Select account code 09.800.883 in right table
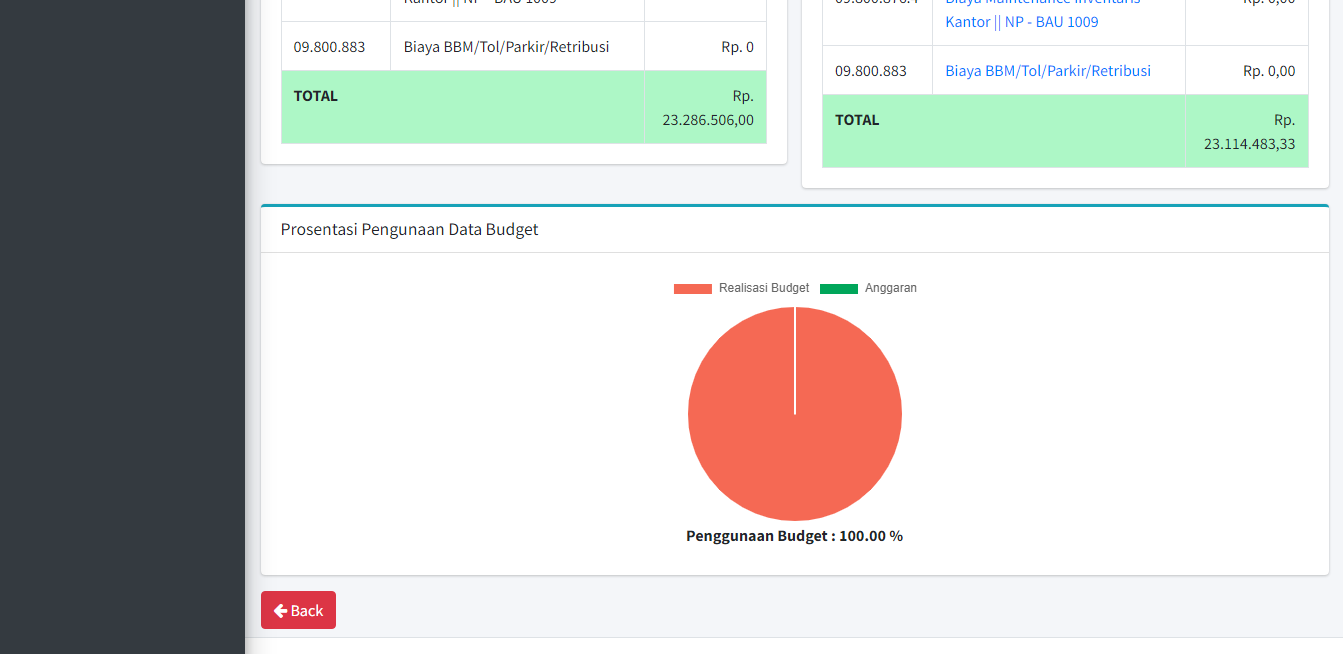The height and width of the screenshot is (654, 1343). pos(870,71)
